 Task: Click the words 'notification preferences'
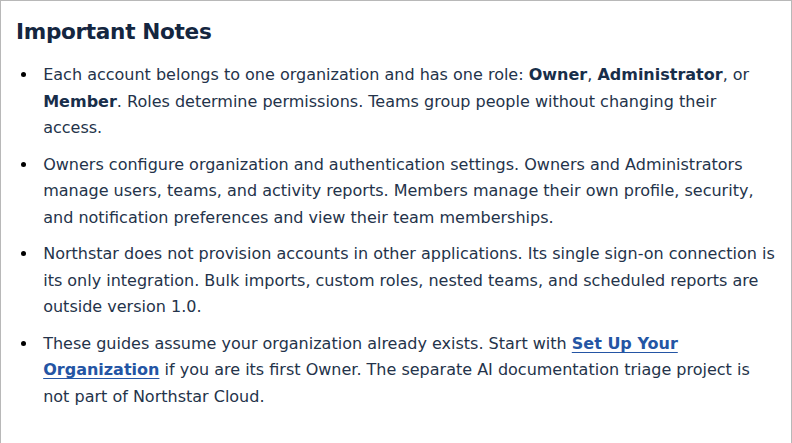point(173,218)
